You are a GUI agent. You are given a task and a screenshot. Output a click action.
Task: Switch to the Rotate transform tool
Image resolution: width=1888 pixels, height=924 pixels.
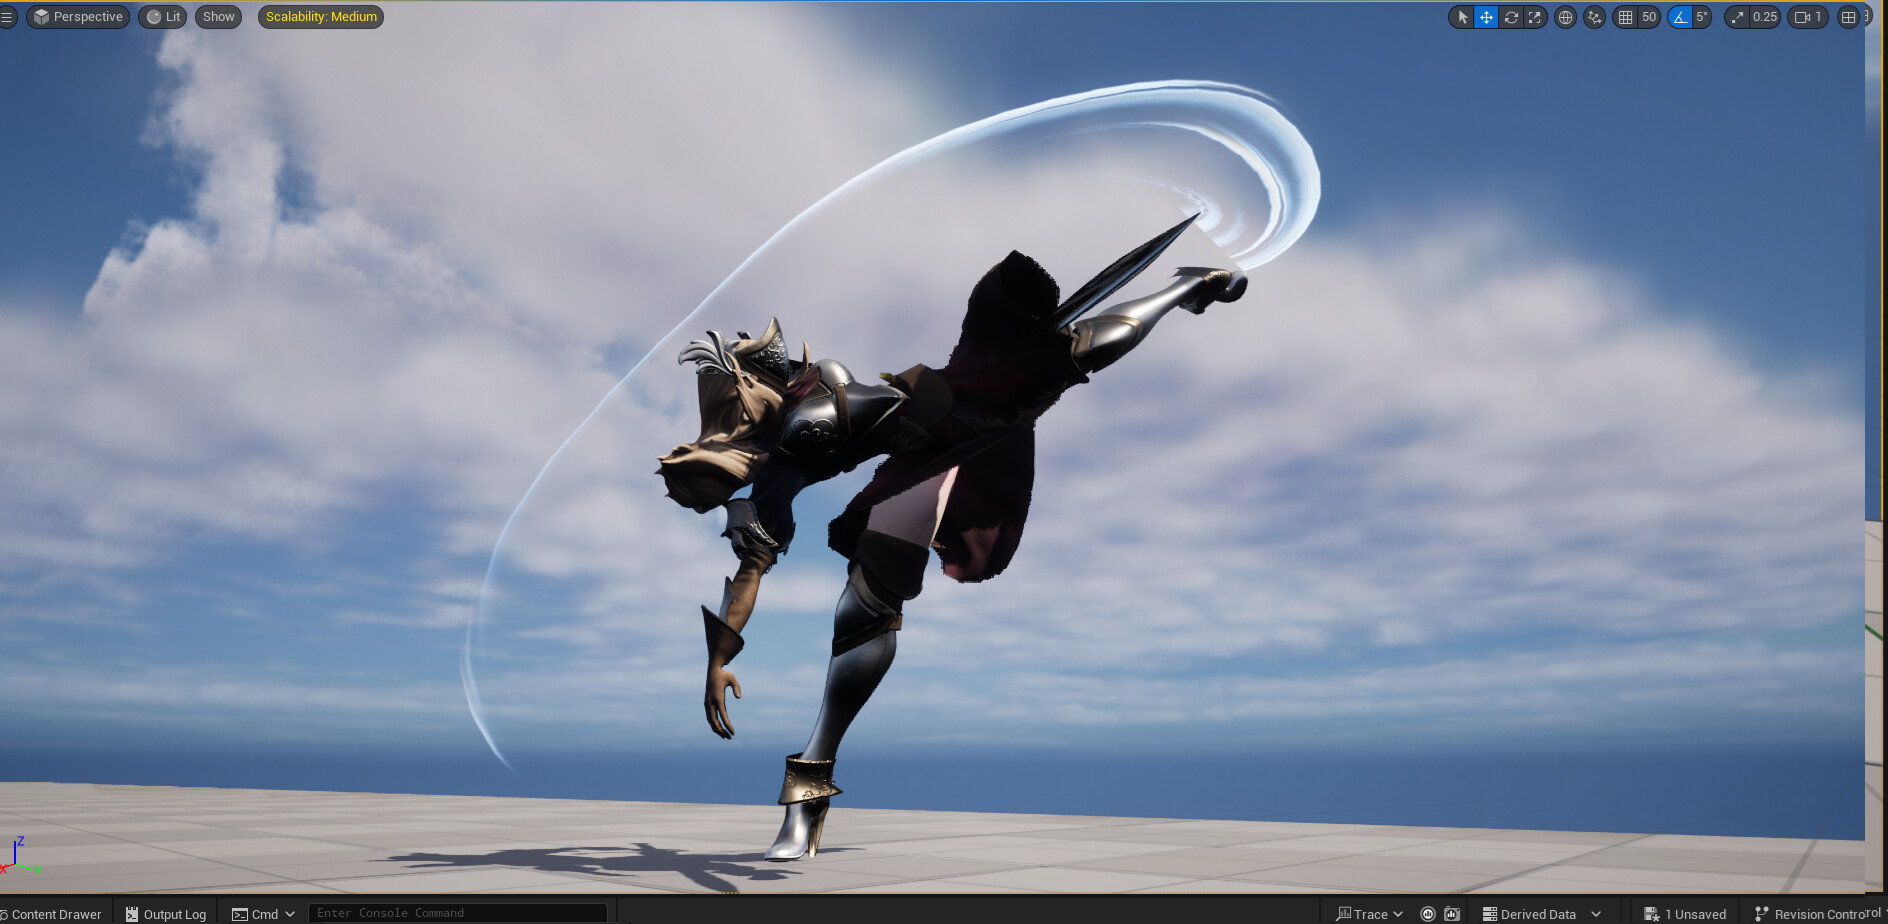(1512, 17)
